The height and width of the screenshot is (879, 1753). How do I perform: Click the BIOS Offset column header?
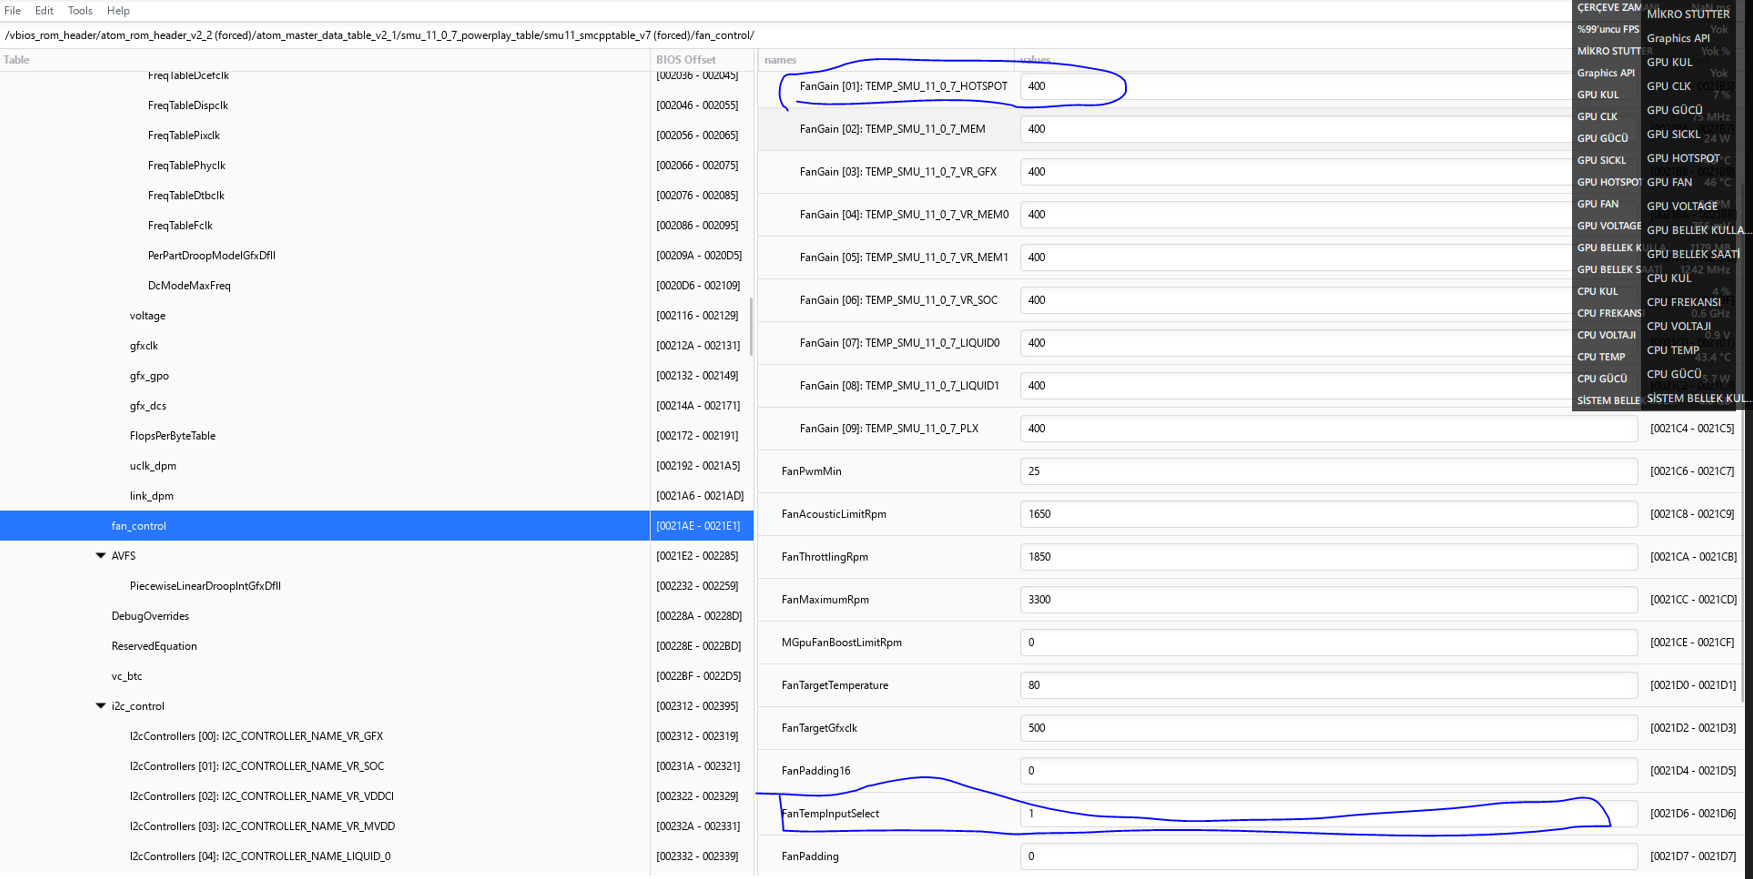point(702,60)
